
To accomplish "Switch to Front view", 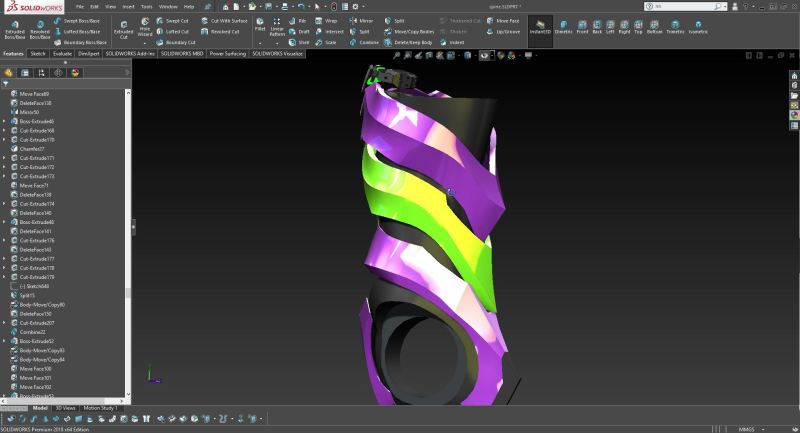I will pyautogui.click(x=582, y=28).
